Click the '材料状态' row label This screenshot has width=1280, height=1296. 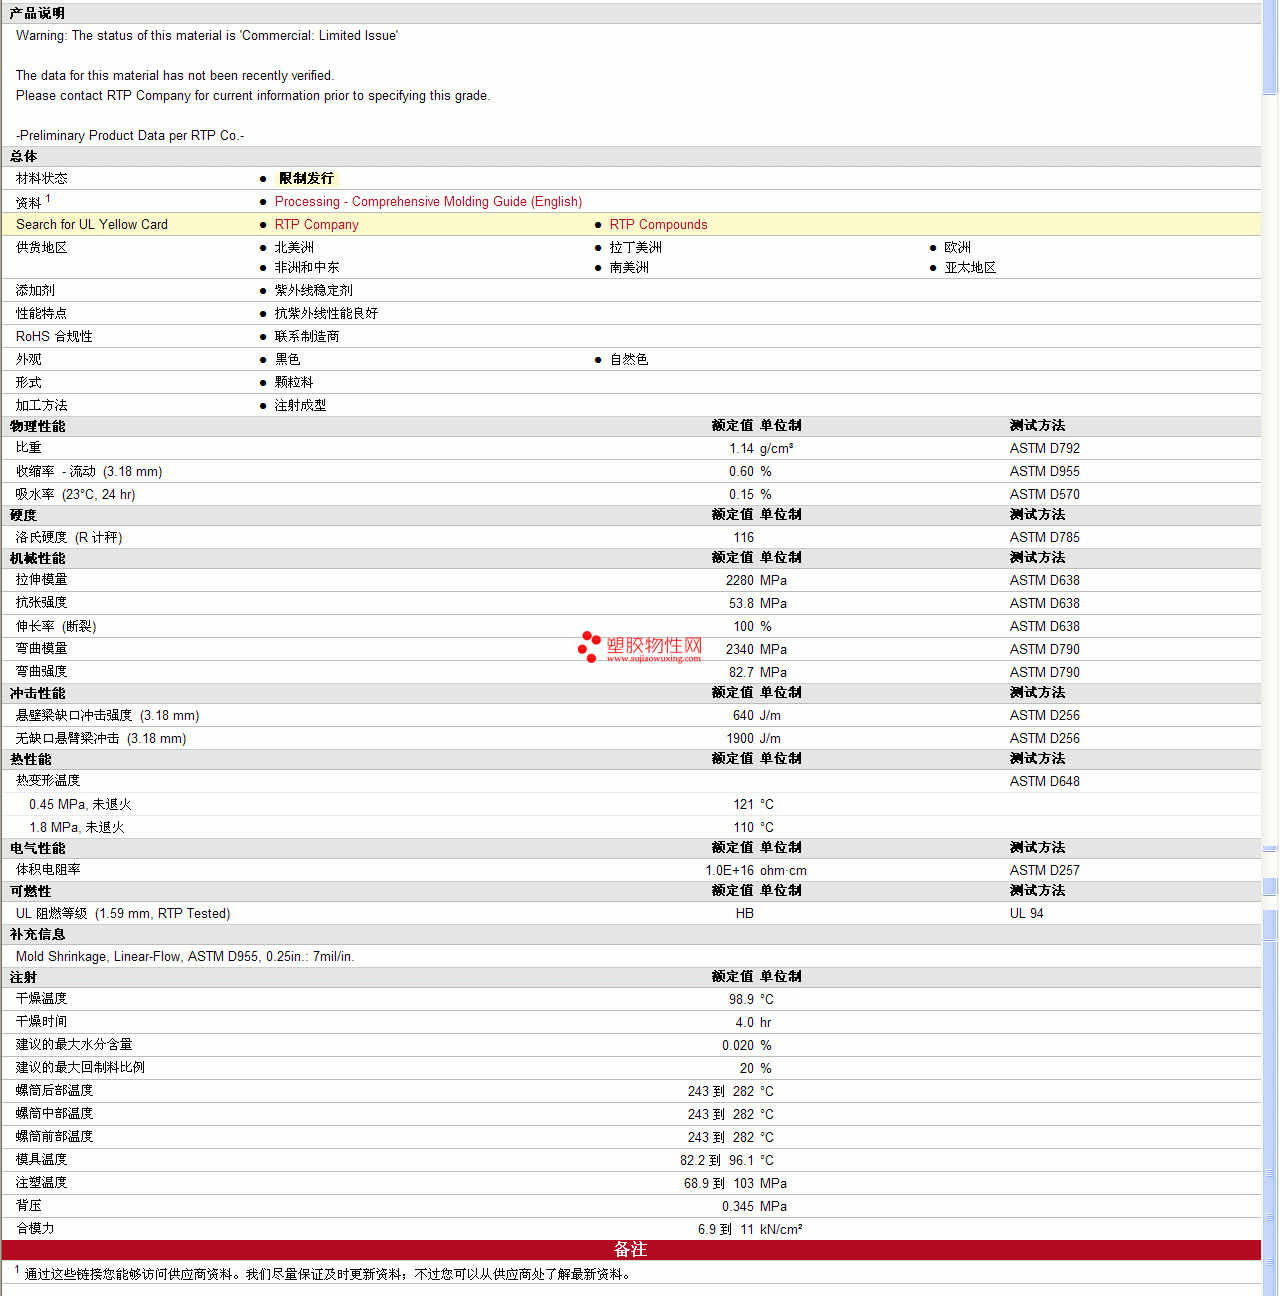[42, 179]
